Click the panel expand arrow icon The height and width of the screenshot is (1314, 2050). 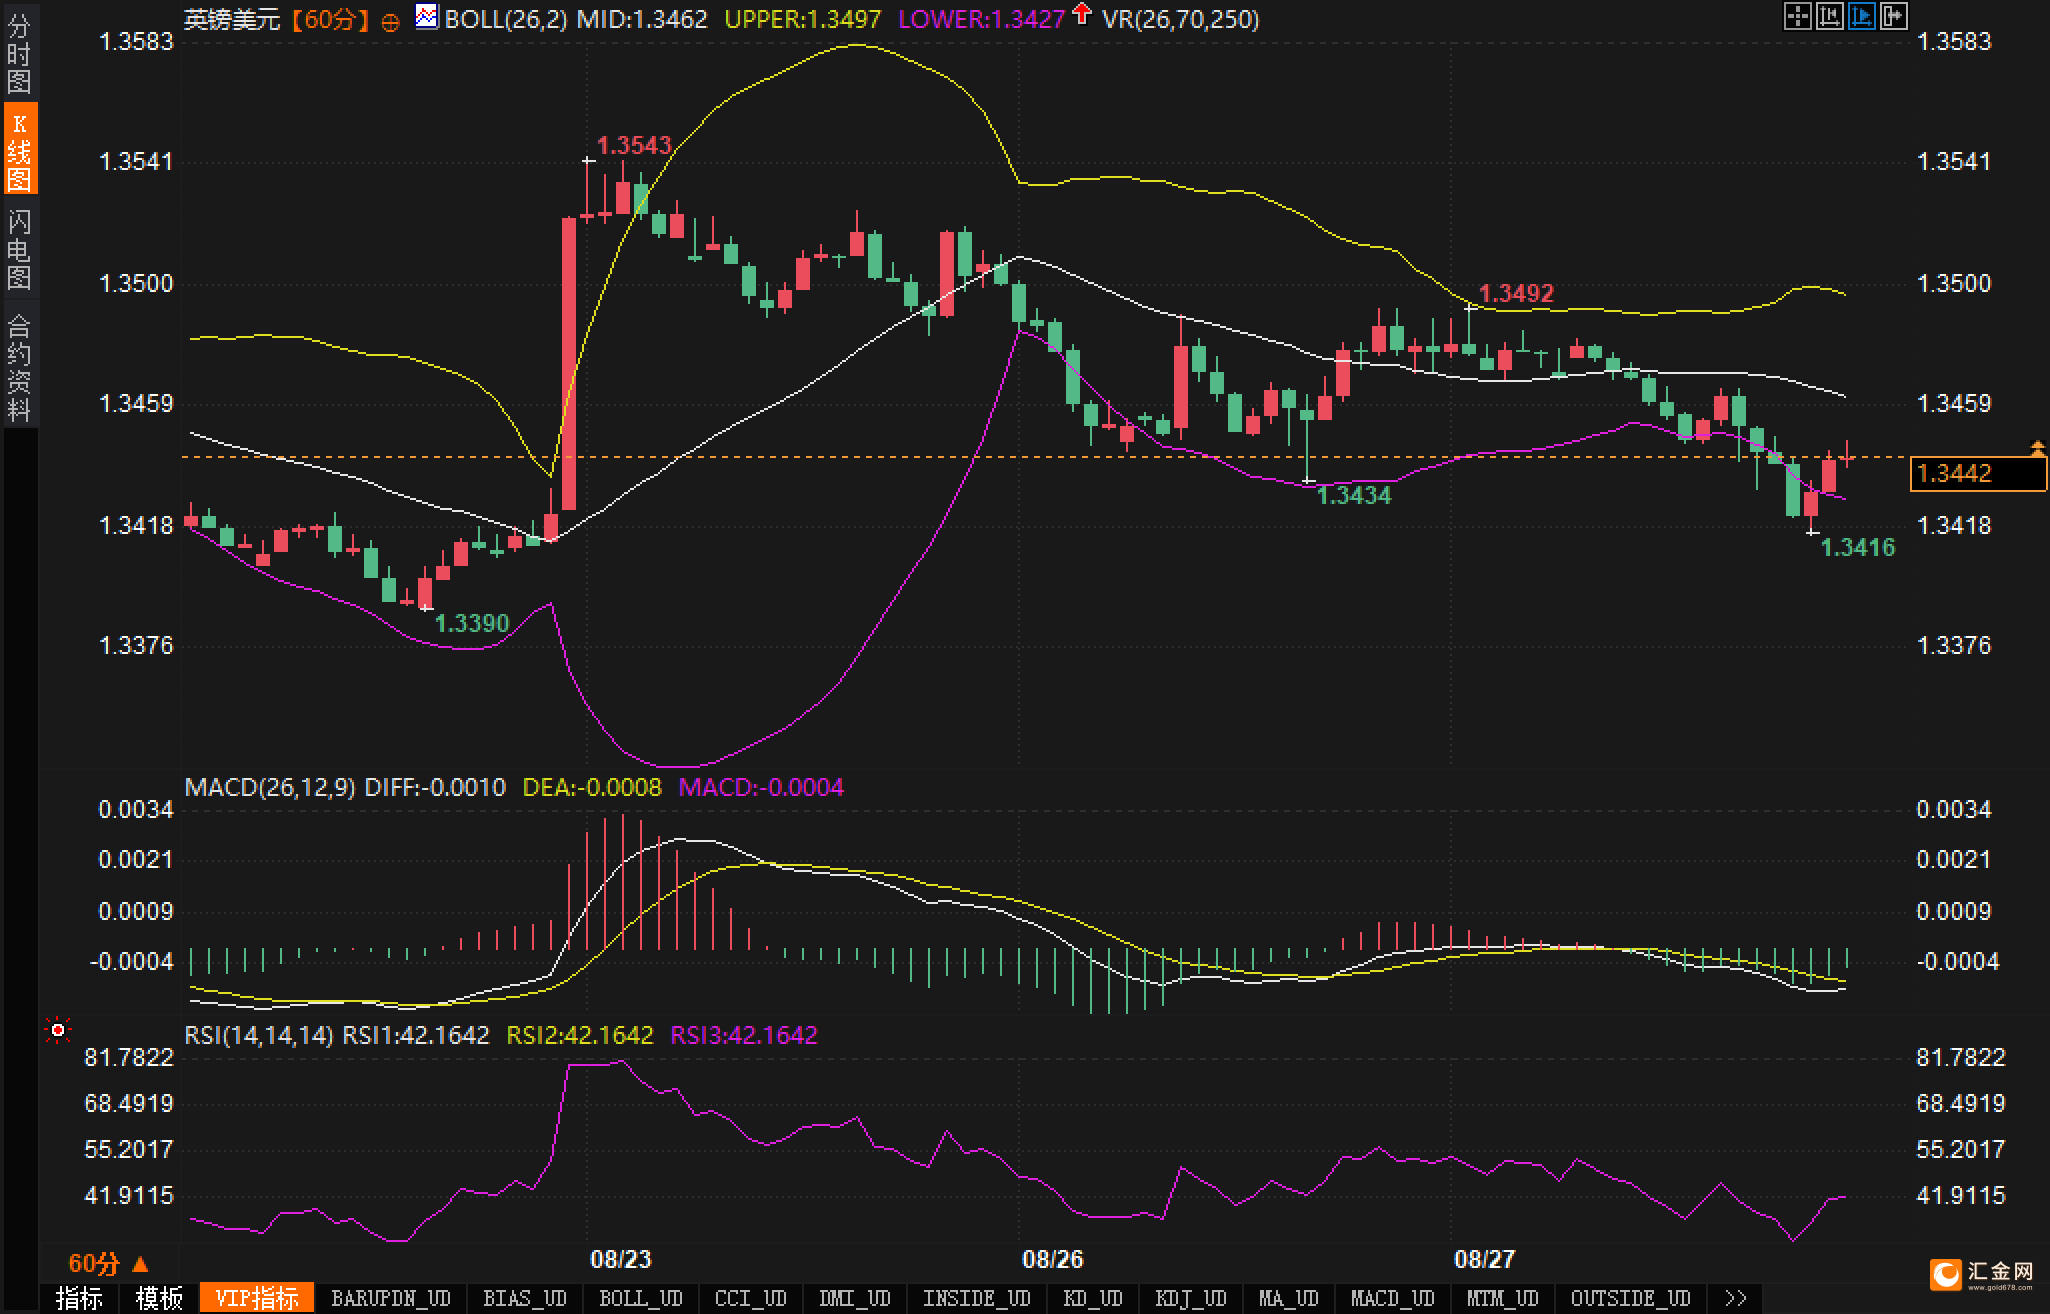[x=1893, y=16]
